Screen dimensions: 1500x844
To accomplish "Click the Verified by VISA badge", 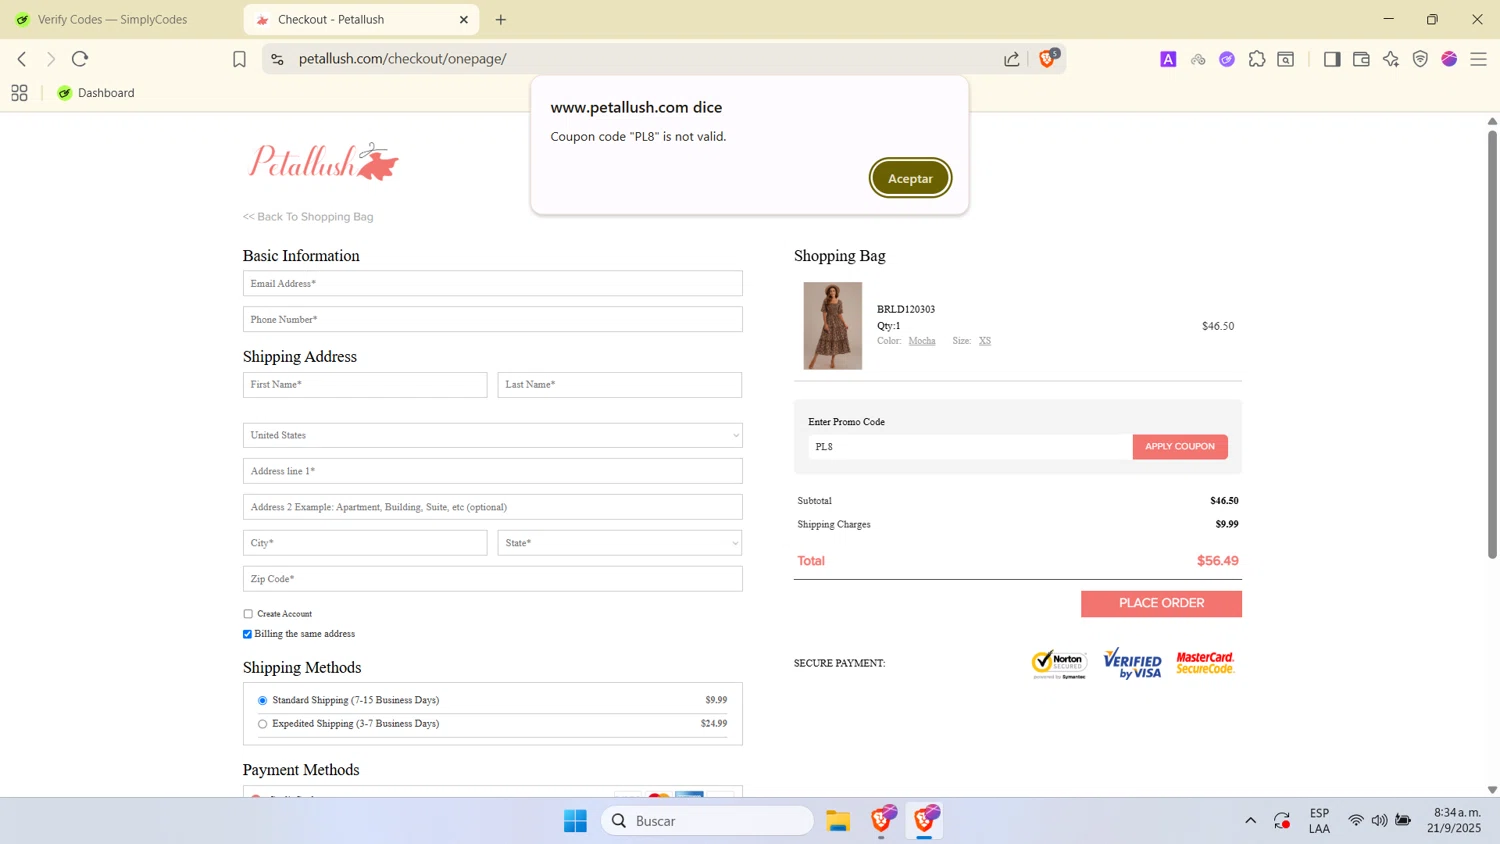I will coord(1132,663).
